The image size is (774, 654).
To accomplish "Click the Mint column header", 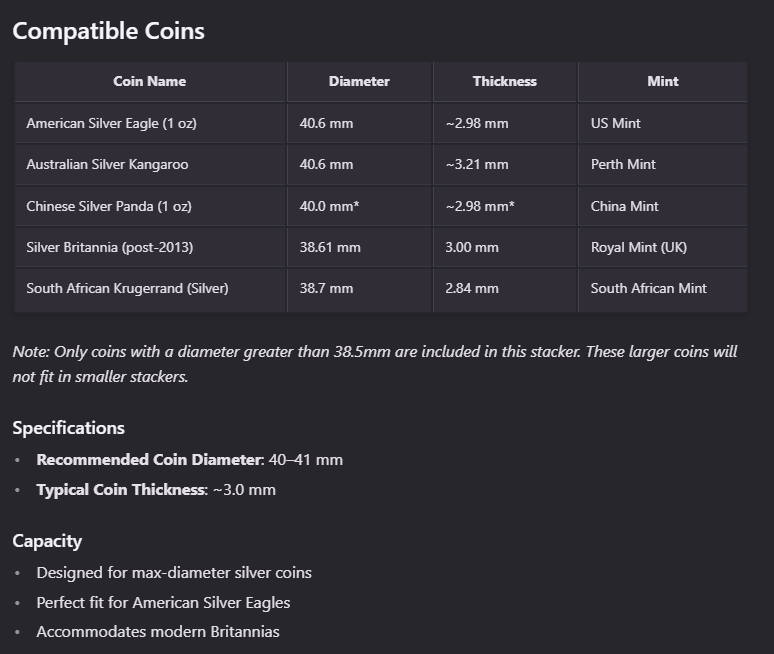I will point(662,82).
